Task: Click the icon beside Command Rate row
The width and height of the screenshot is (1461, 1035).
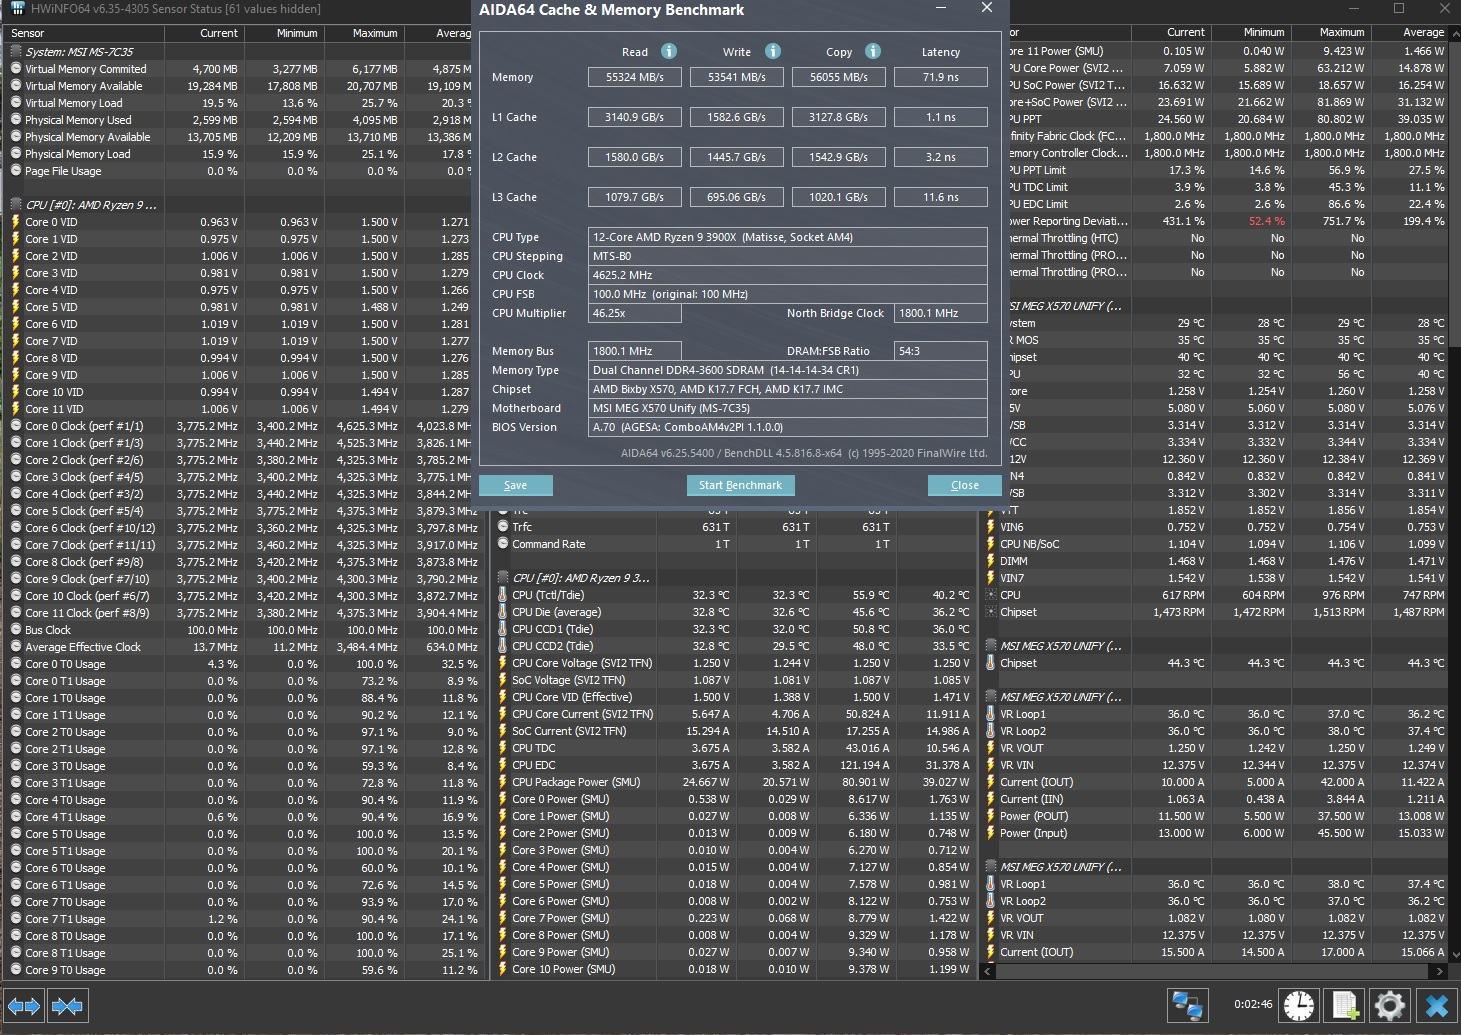Action: point(503,544)
